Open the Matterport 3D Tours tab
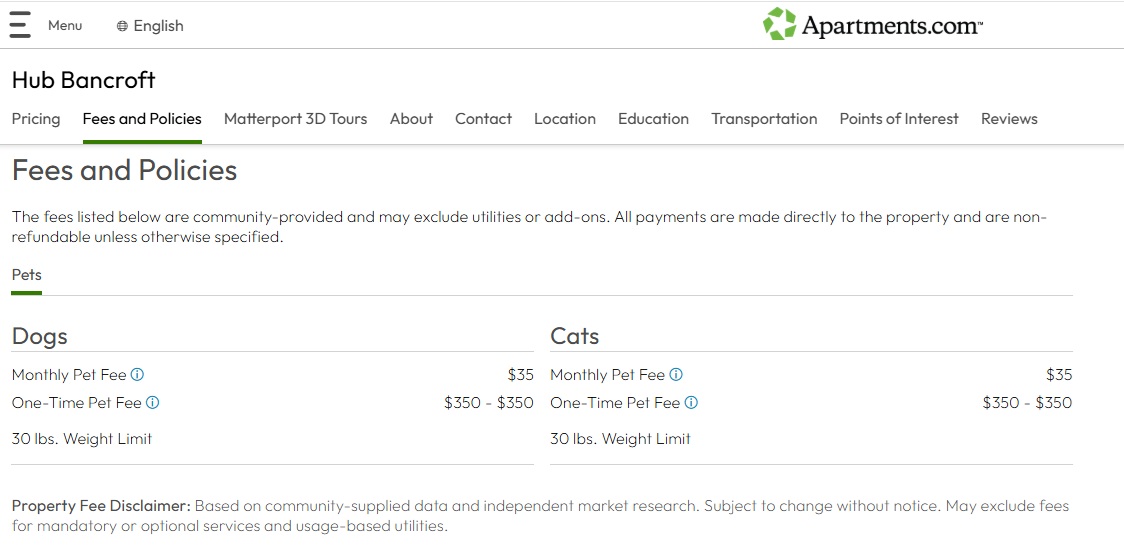1124x557 pixels. pos(295,119)
